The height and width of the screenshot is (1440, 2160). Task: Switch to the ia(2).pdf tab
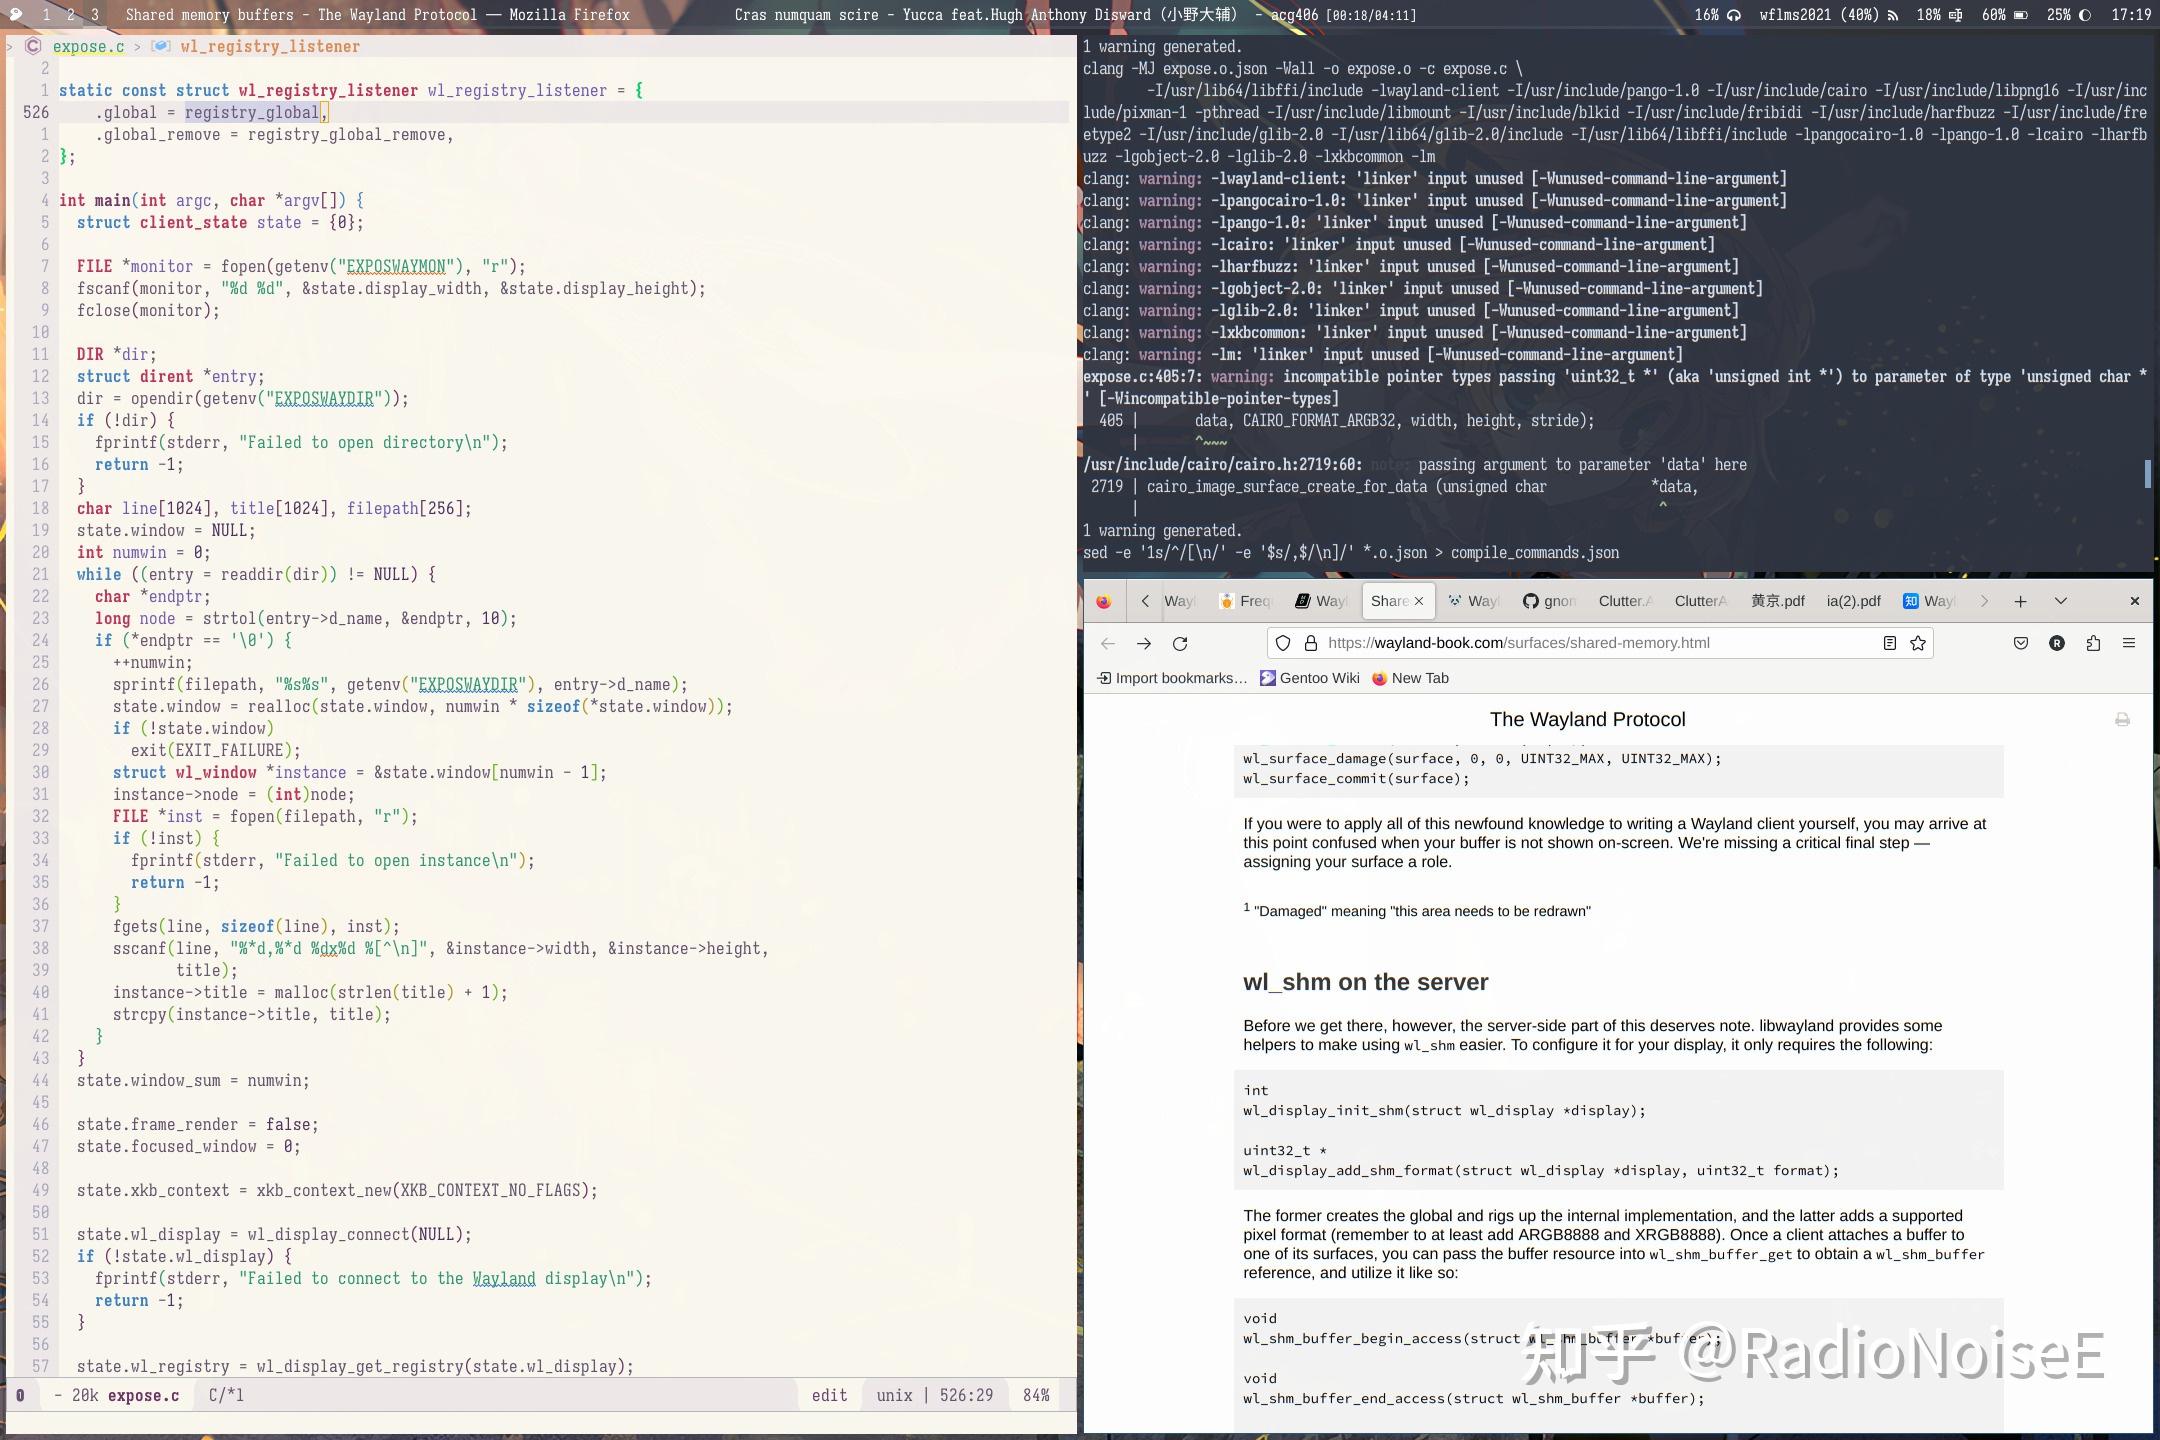pyautogui.click(x=1853, y=601)
